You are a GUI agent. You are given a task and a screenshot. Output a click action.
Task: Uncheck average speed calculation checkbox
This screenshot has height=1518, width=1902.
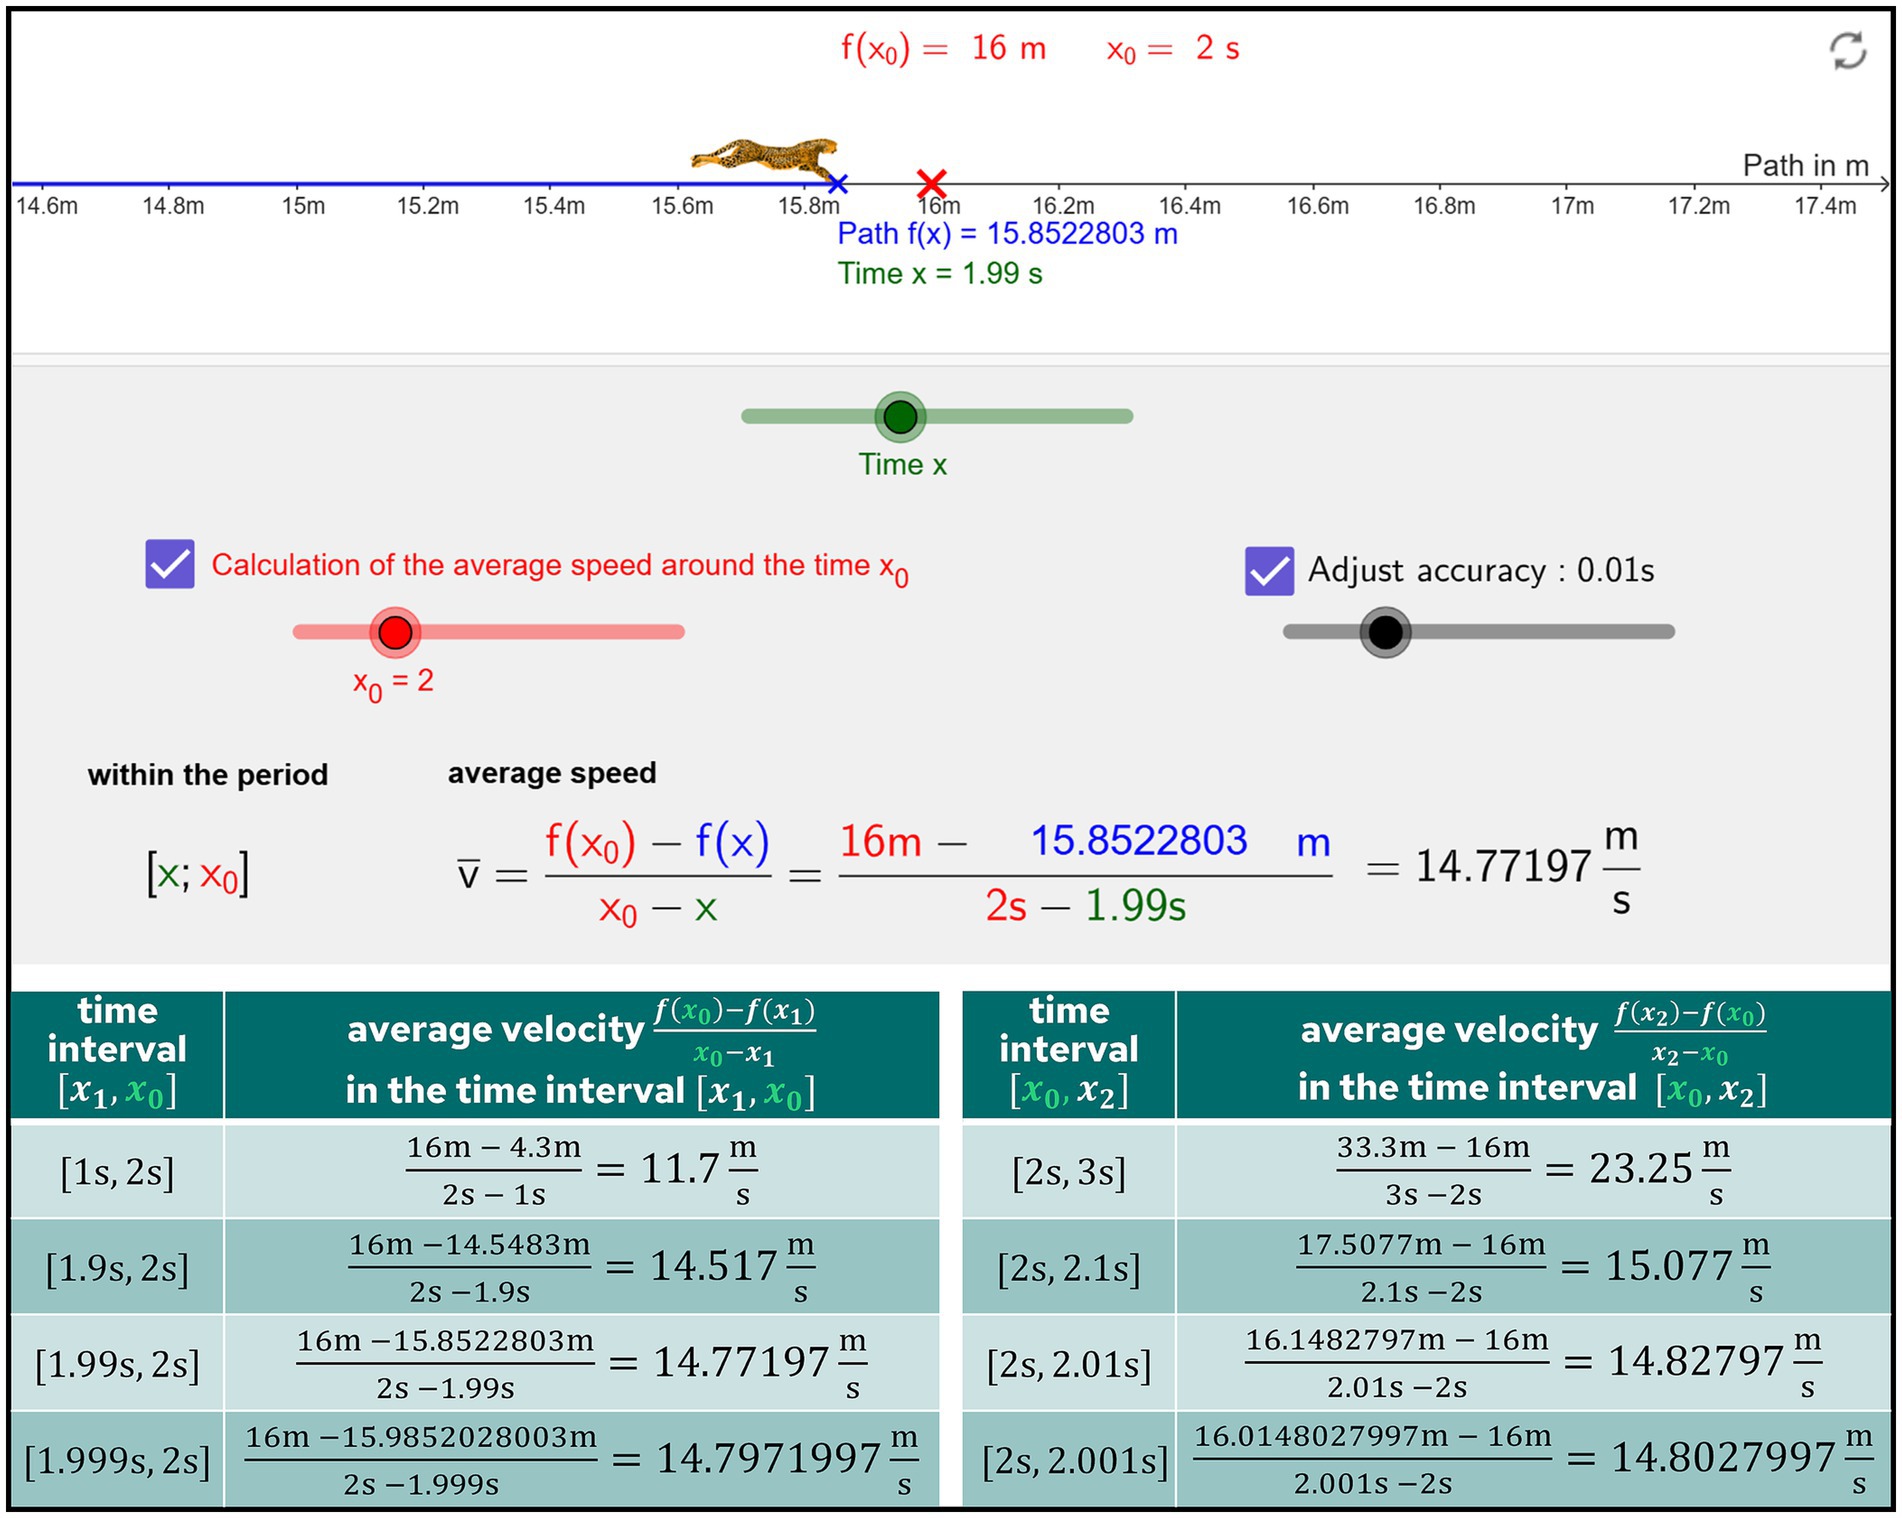click(x=170, y=565)
